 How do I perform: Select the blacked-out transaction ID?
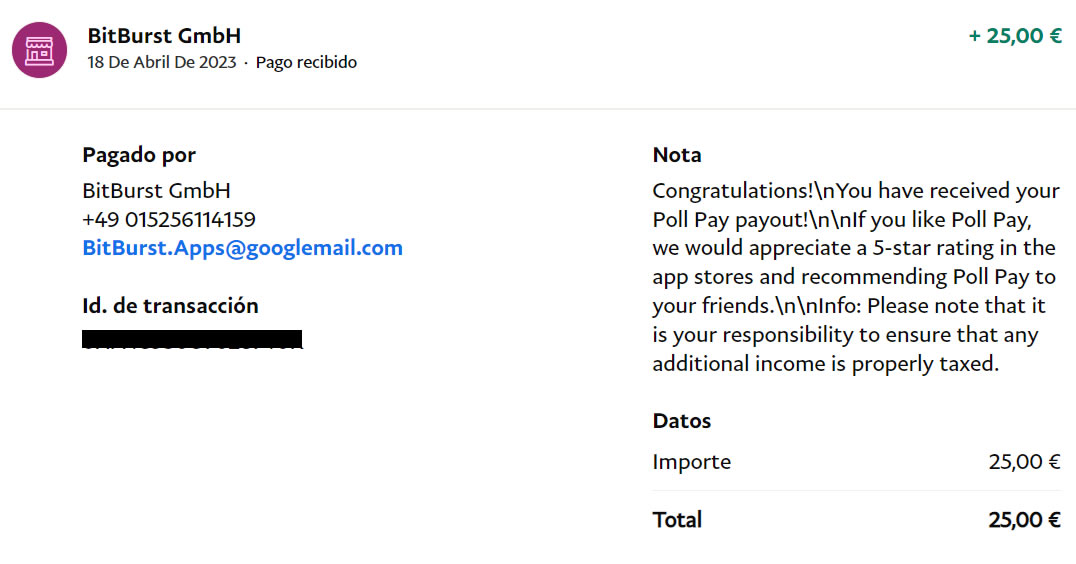(192, 339)
